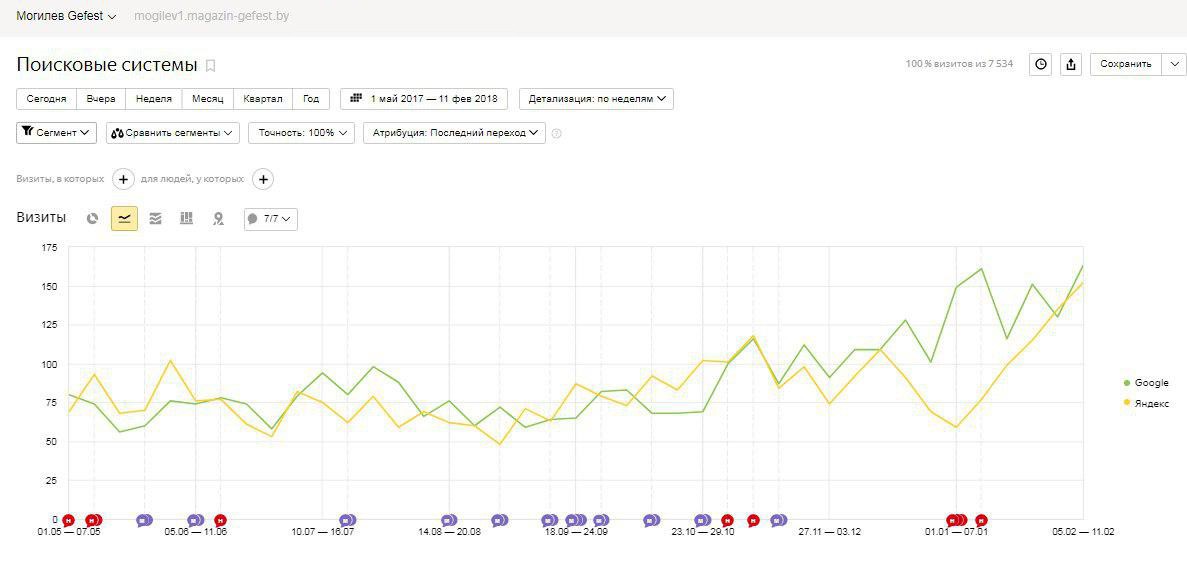Select the Сегодня period
Screen dimensions: 1187x562
(x=47, y=99)
